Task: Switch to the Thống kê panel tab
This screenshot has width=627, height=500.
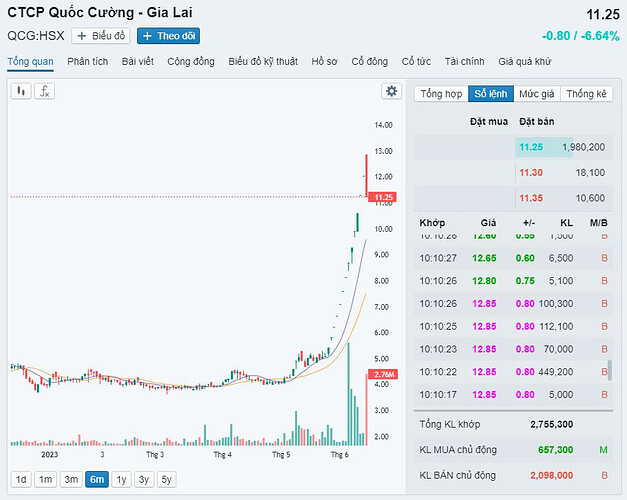Action: 586,94
